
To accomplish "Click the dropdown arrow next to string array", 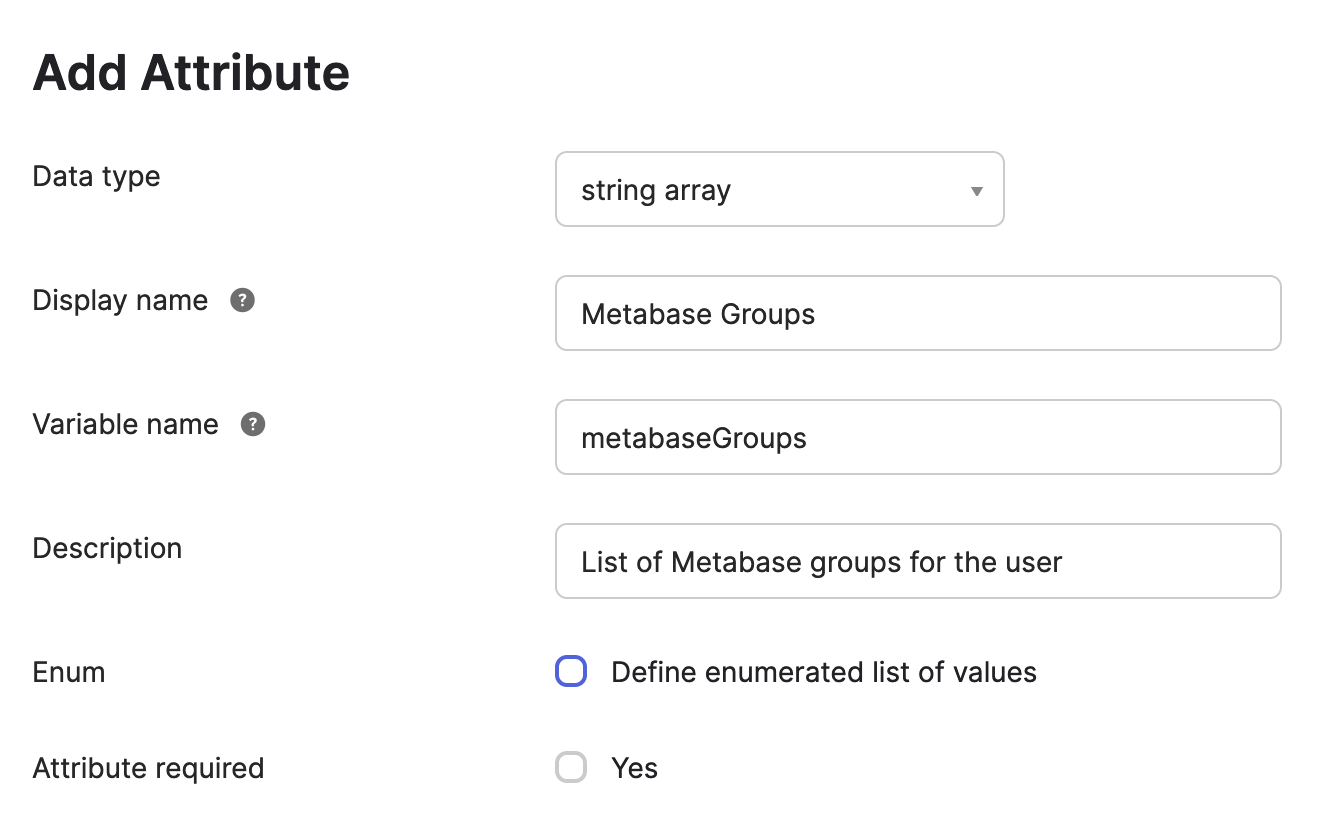I will coord(975,189).
